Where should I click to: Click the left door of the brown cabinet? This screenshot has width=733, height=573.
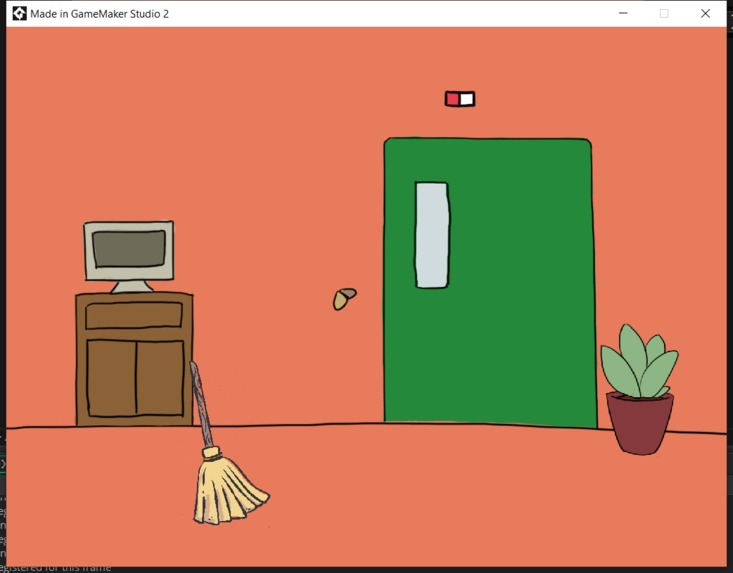[111, 378]
